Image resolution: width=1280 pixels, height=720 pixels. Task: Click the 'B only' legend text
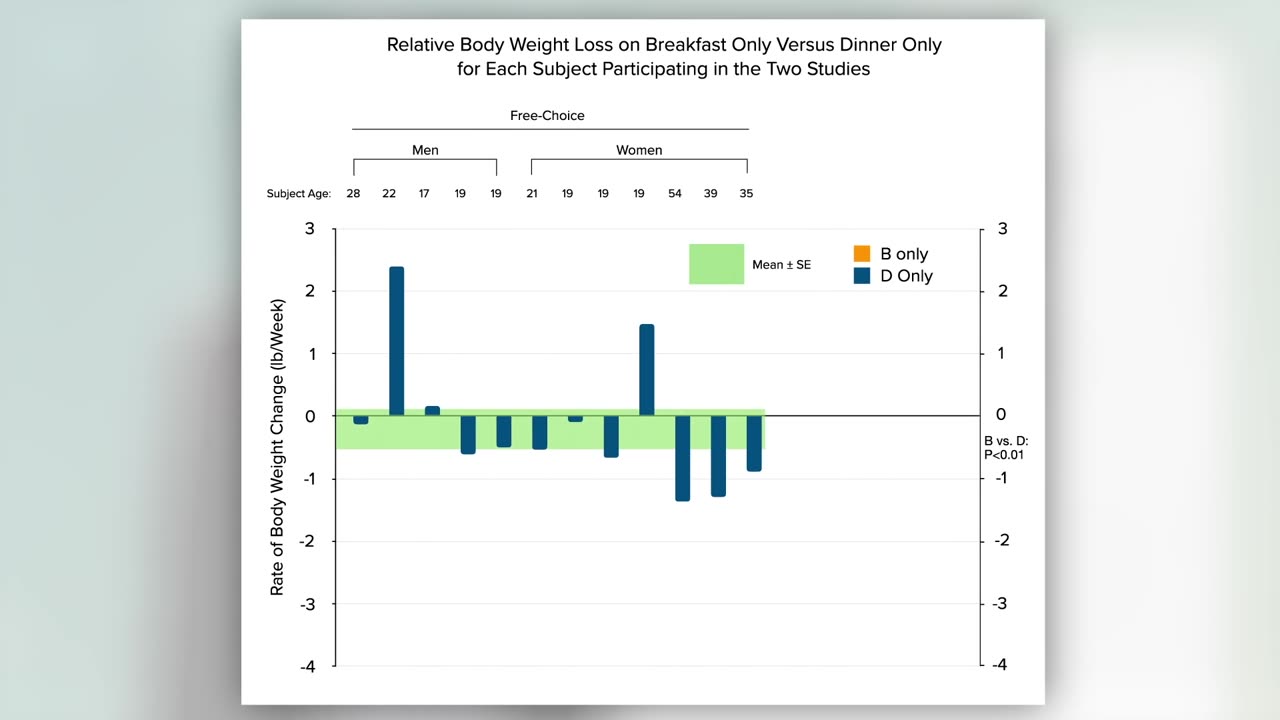point(904,254)
